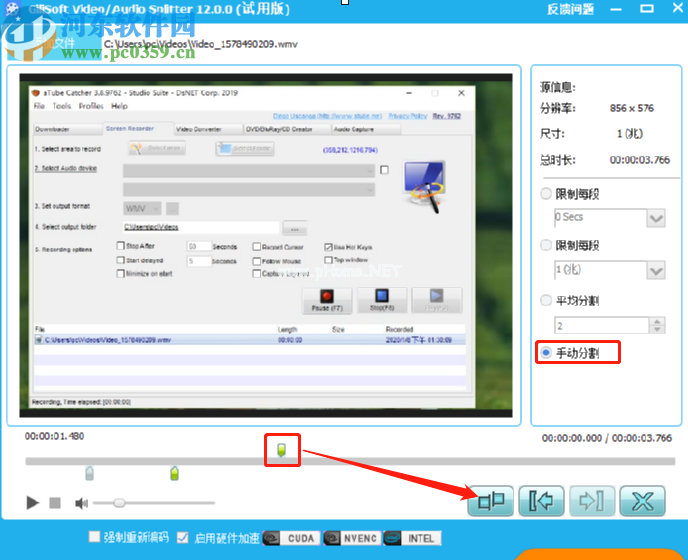Adjust the volume slider knob
This screenshot has width=688, height=560.
[x=119, y=503]
